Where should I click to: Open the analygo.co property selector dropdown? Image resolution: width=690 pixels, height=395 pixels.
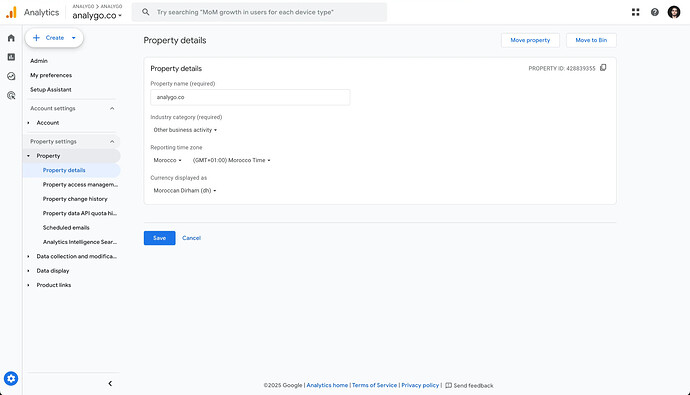click(97, 15)
